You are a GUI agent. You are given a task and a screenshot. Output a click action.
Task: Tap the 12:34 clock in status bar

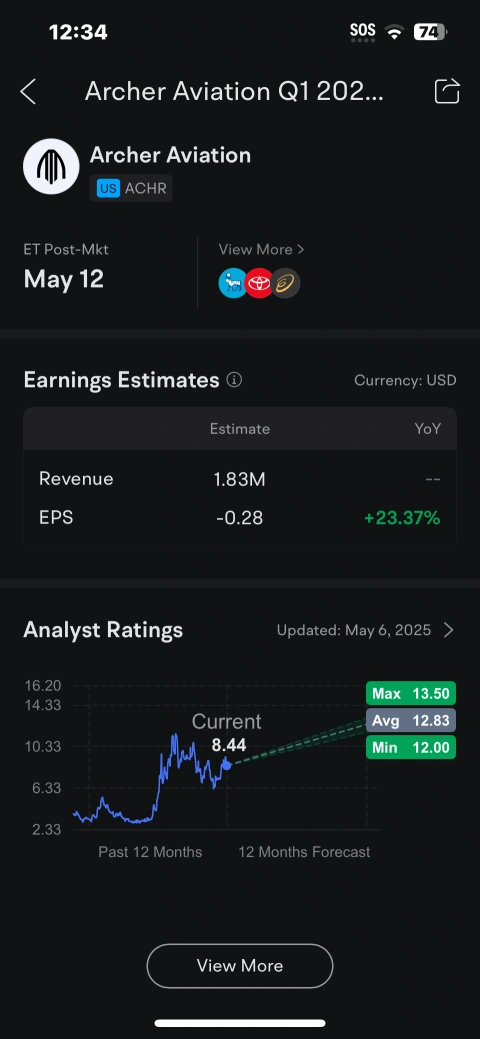78,32
